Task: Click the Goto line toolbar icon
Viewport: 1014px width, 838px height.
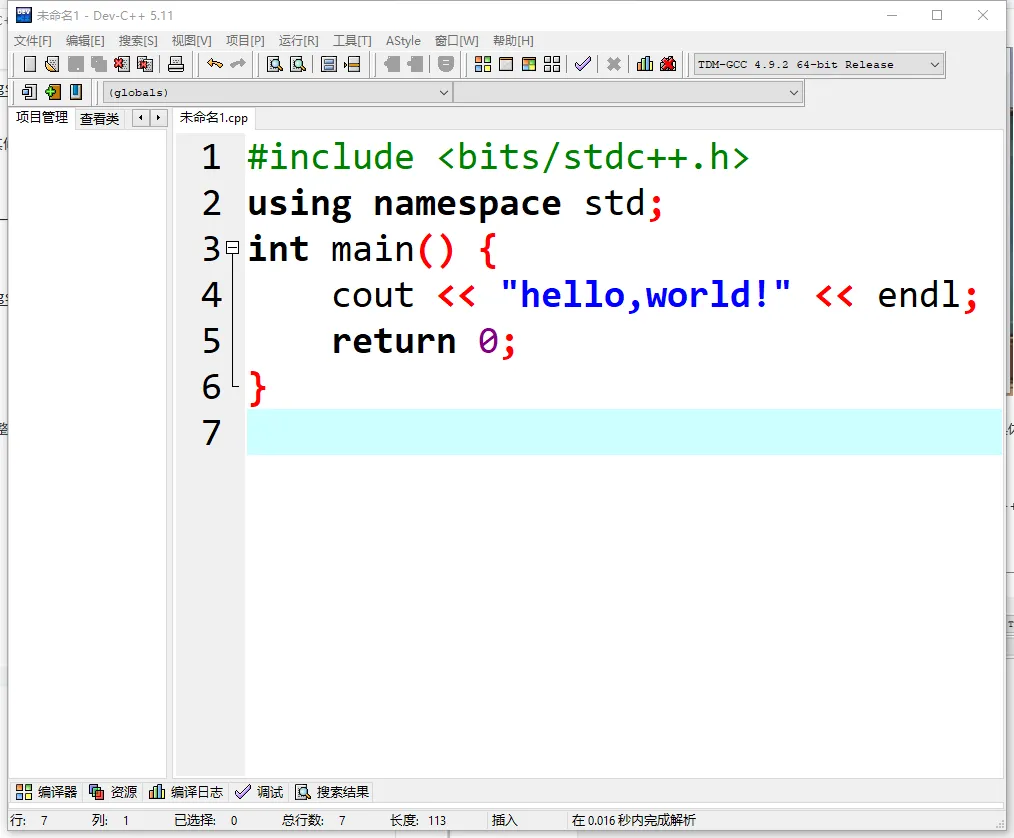Action: point(352,64)
